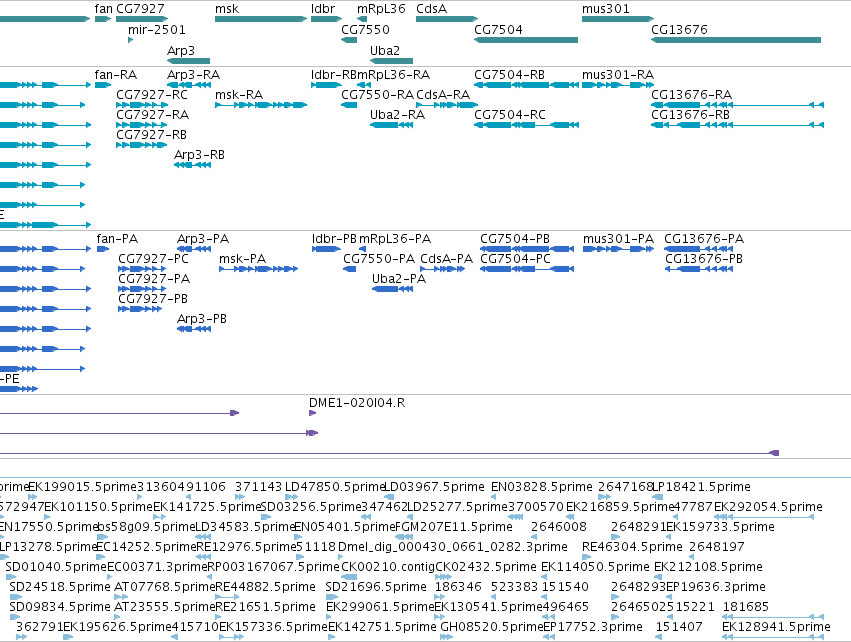
Task: Select the fan-RA transcript
Action: click(103, 85)
